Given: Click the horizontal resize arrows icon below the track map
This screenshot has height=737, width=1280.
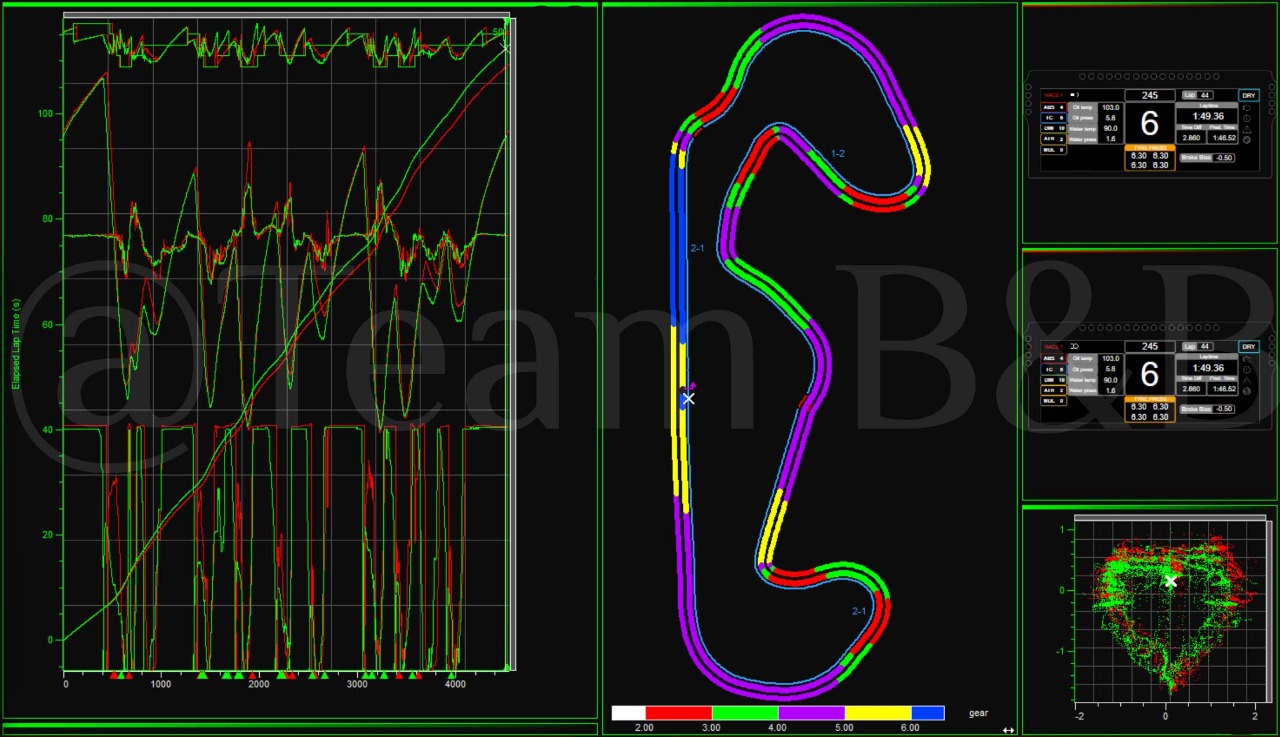Looking at the screenshot, I should [1008, 730].
